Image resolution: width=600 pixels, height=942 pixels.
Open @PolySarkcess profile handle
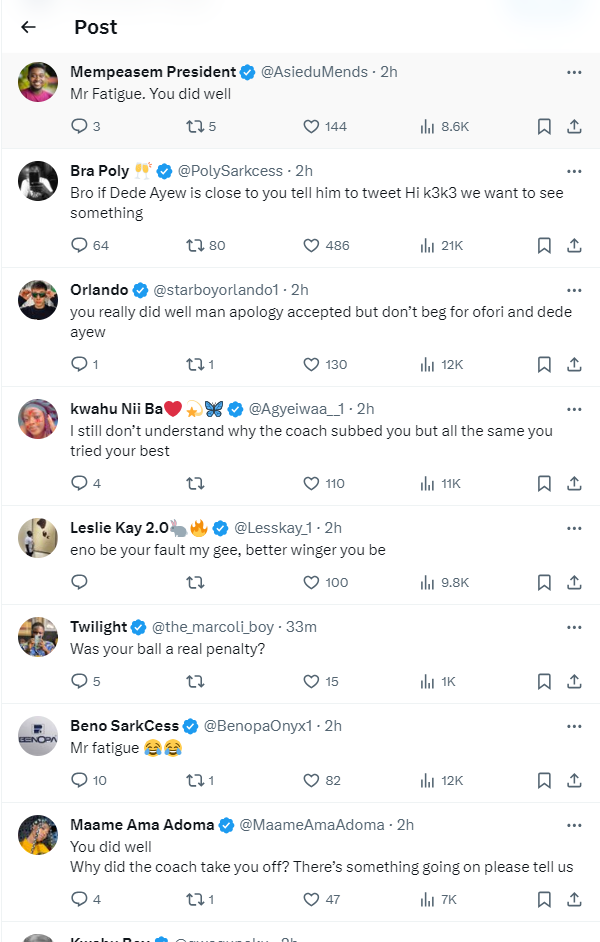(230, 171)
